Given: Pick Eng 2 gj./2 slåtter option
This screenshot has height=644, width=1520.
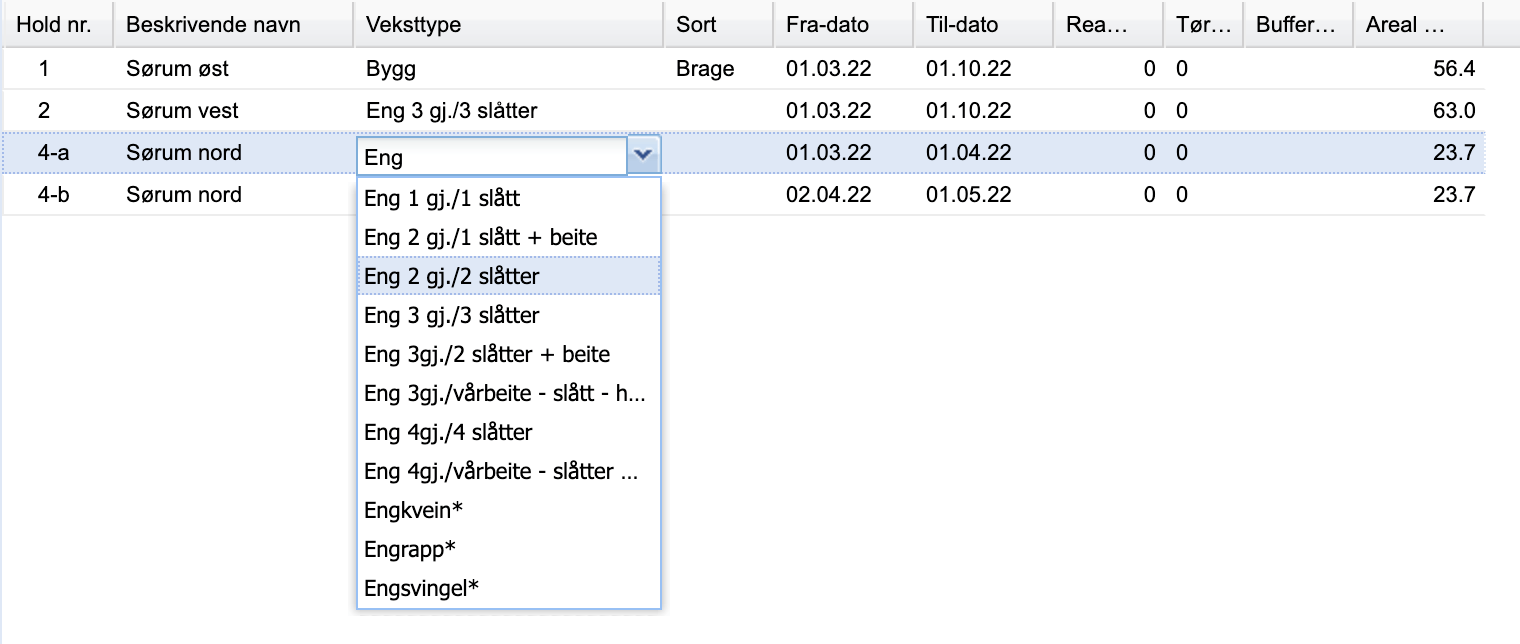Looking at the screenshot, I should pos(509,277).
